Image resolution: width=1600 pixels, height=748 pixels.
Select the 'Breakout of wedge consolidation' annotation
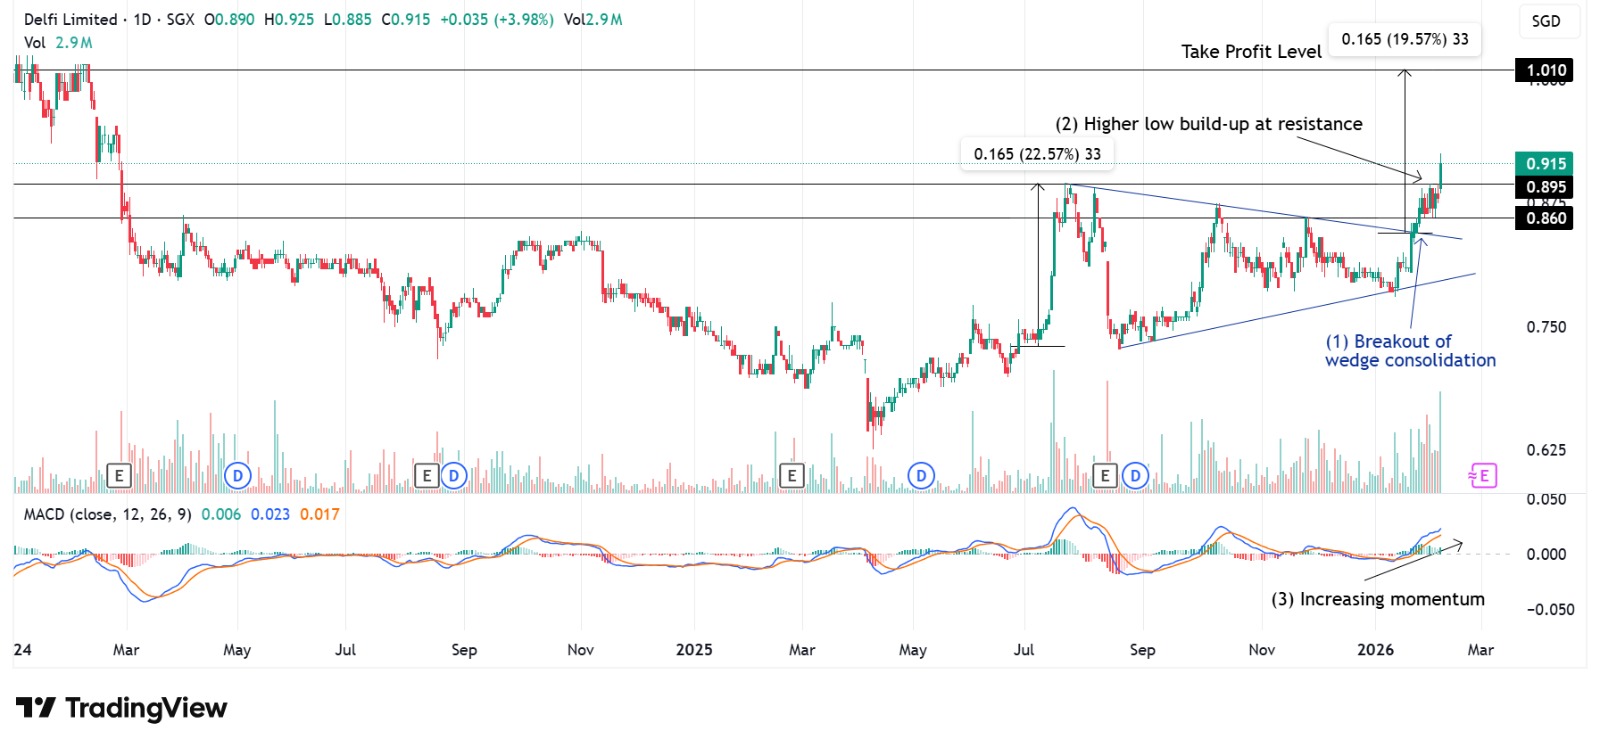point(1410,351)
